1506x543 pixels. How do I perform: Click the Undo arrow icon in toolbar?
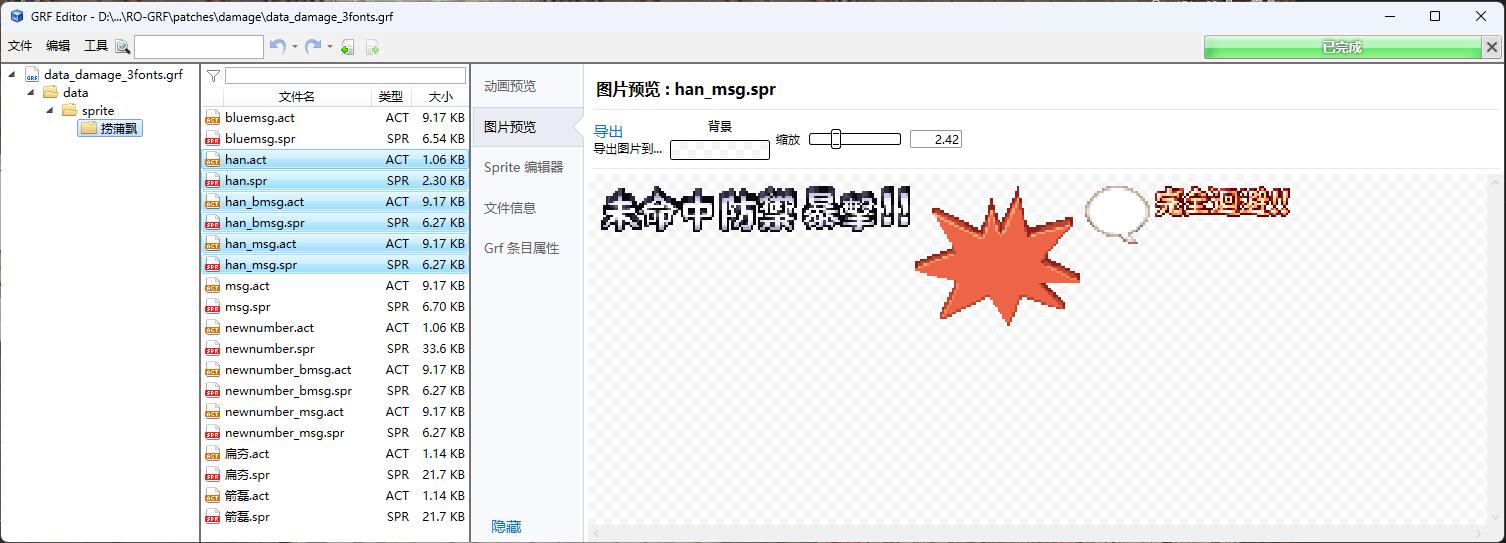(278, 47)
